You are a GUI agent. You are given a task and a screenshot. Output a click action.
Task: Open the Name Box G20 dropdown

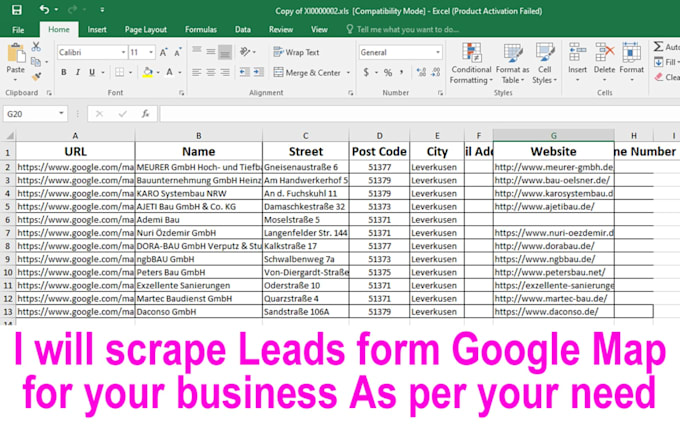click(x=61, y=114)
